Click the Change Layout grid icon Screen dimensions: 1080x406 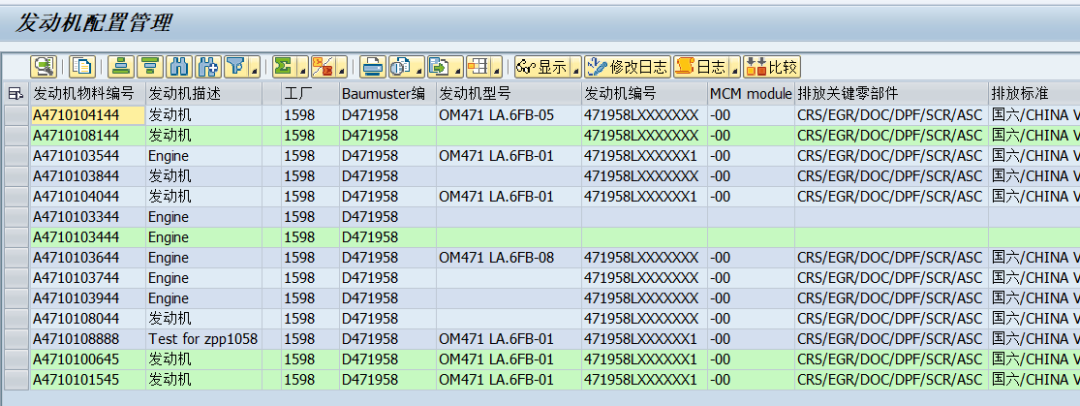pyautogui.click(x=477, y=67)
